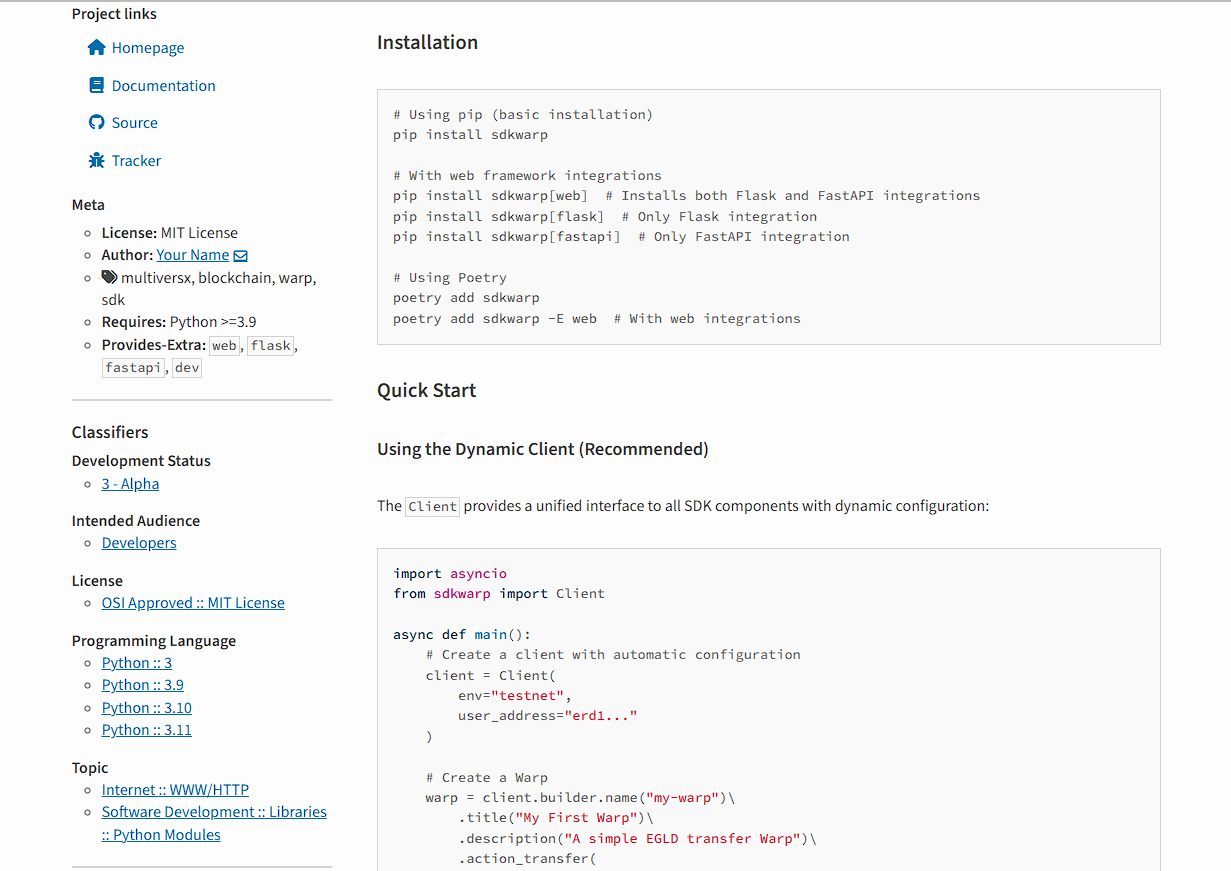Click the 'pip install sdkwarp' code line
This screenshot has height=871, width=1231.
[x=470, y=134]
